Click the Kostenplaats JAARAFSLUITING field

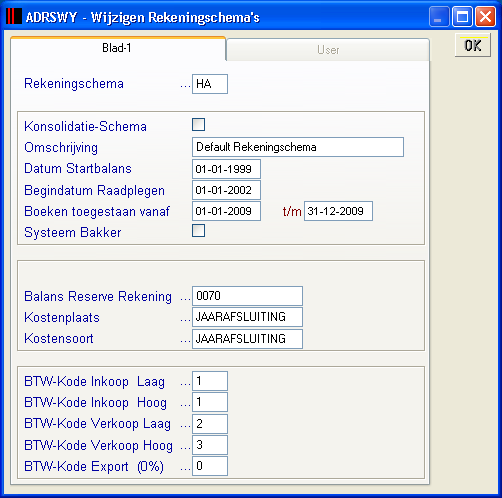[247, 317]
